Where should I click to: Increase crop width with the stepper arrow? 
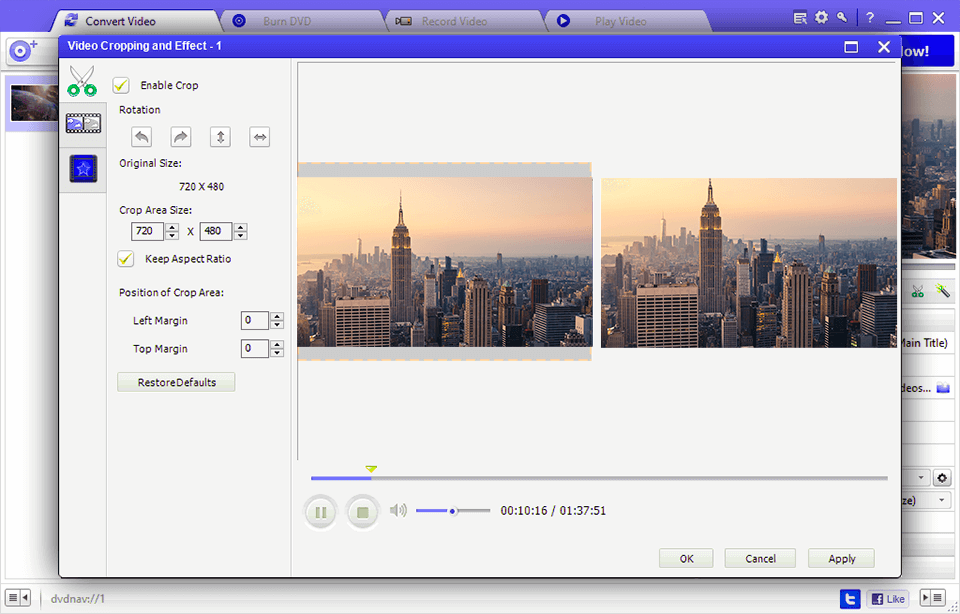coord(171,227)
